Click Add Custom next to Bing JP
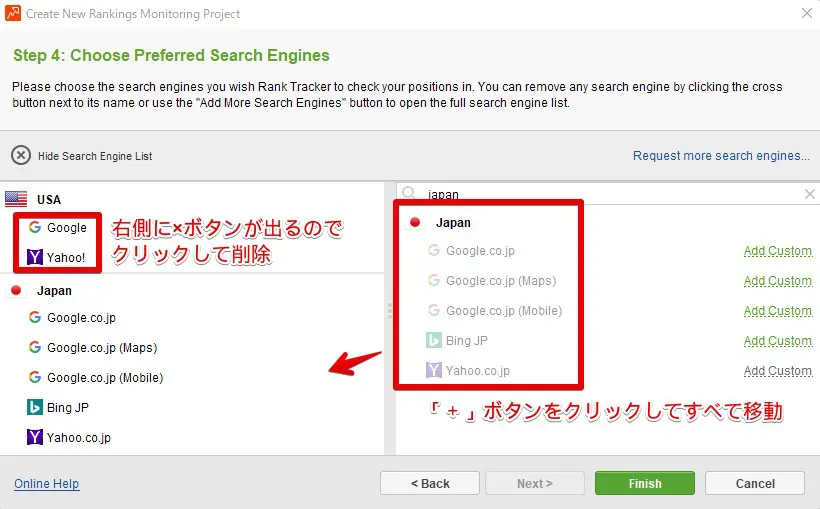The height and width of the screenshot is (509, 820). (x=777, y=341)
